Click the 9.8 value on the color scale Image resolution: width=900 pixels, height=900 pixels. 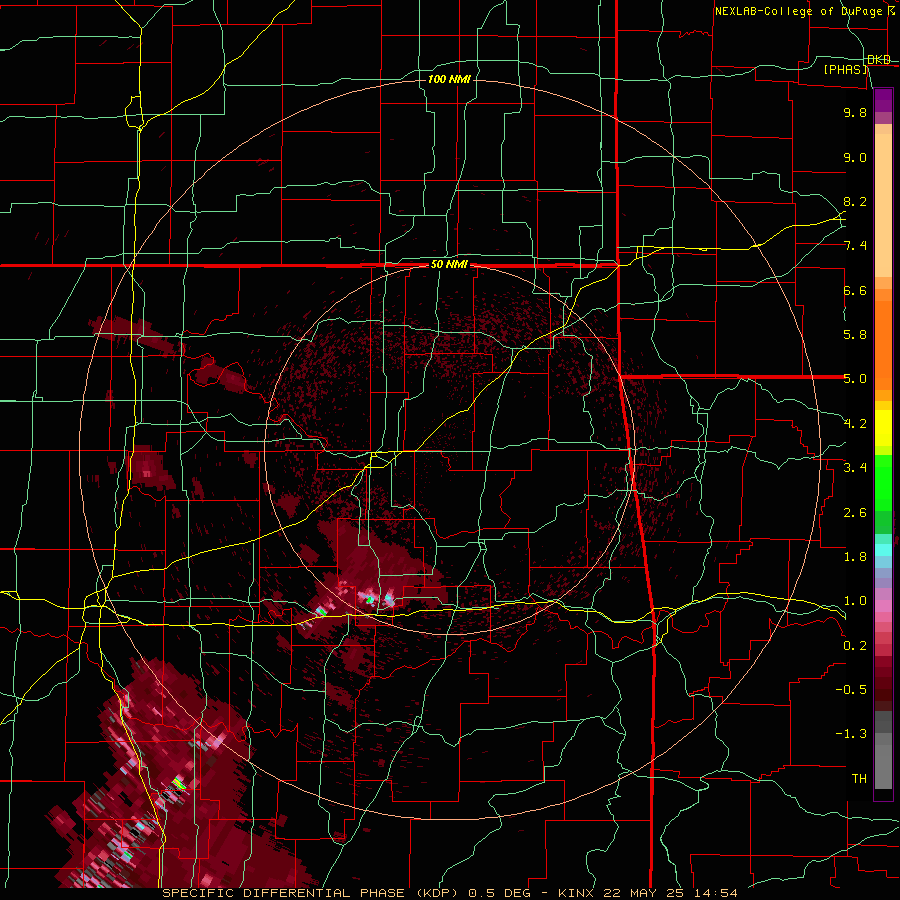tap(855, 112)
